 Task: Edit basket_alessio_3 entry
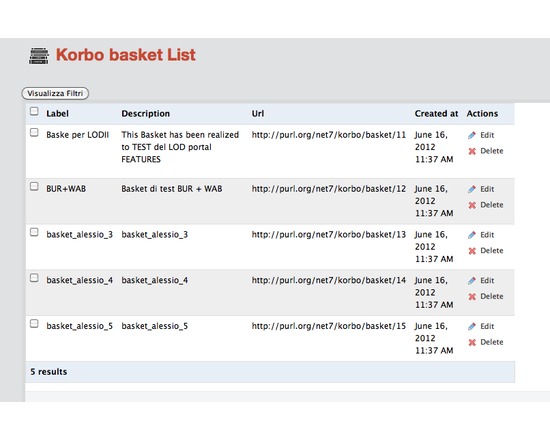(x=487, y=235)
